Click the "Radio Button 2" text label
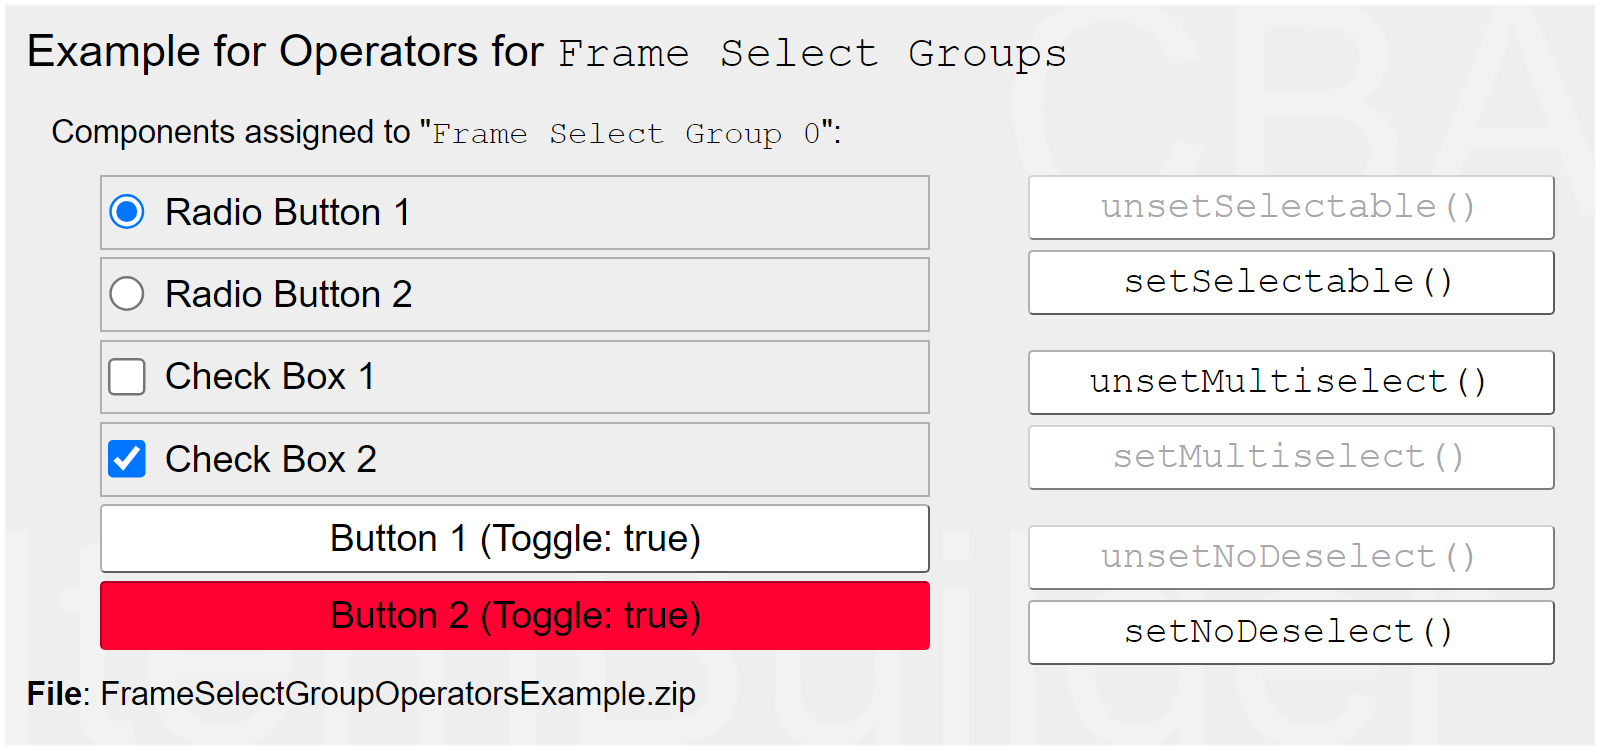Image resolution: width=1600 pixels, height=750 pixels. tap(288, 295)
